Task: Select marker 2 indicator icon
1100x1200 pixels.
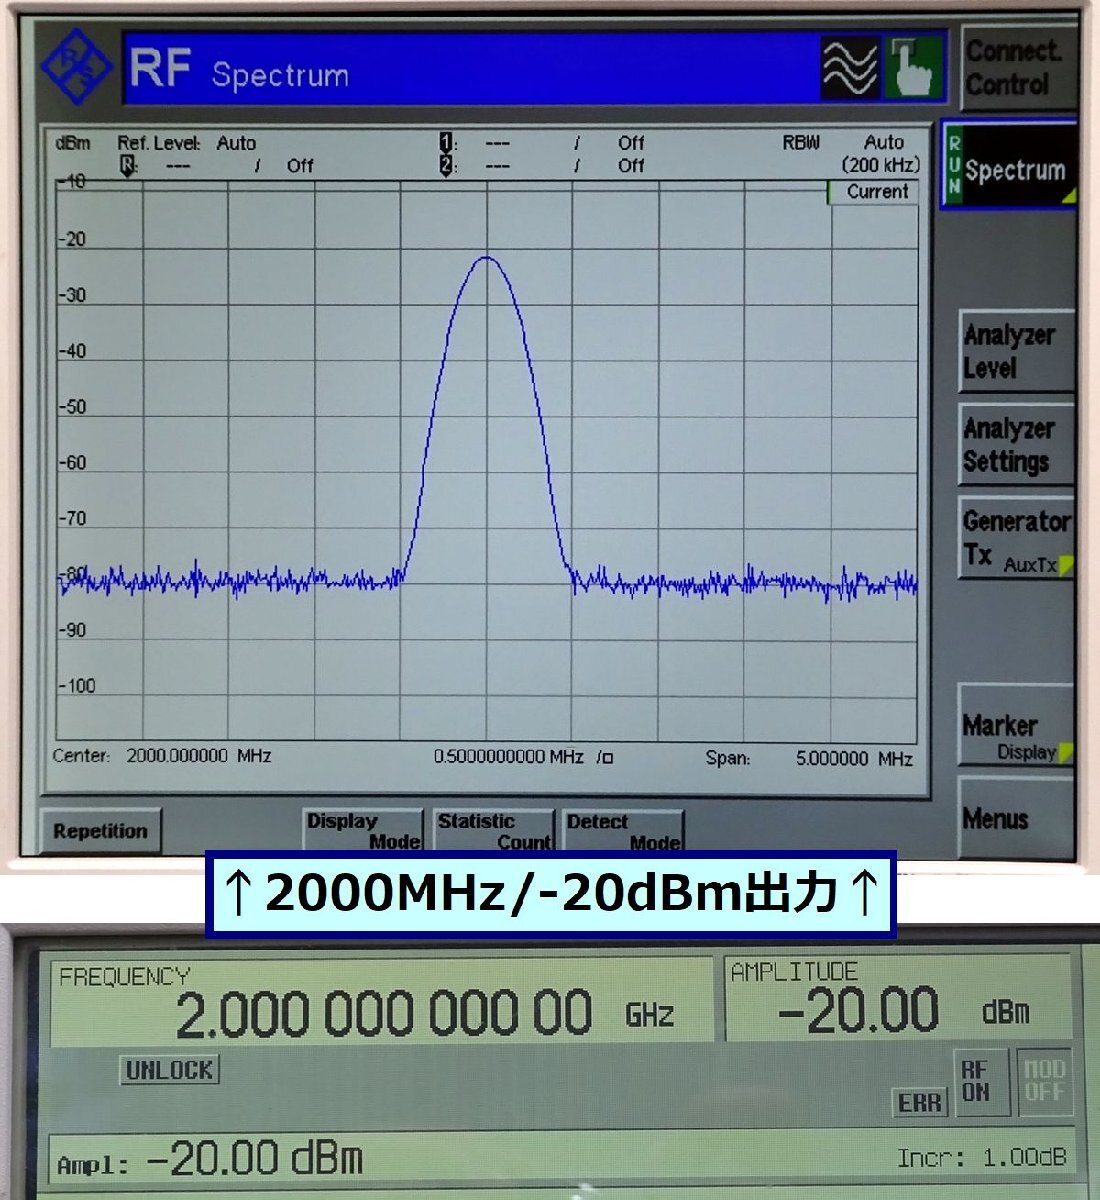Action: coord(447,165)
